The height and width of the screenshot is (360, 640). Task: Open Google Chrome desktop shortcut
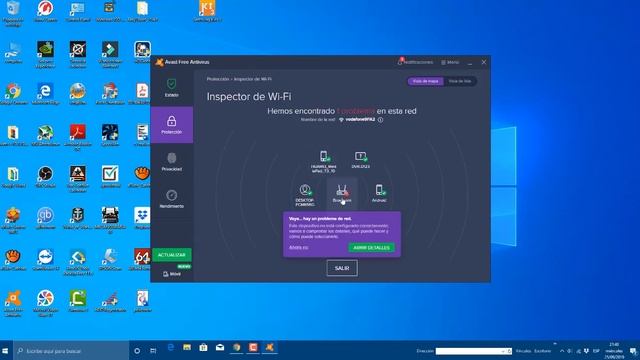(x=13, y=94)
